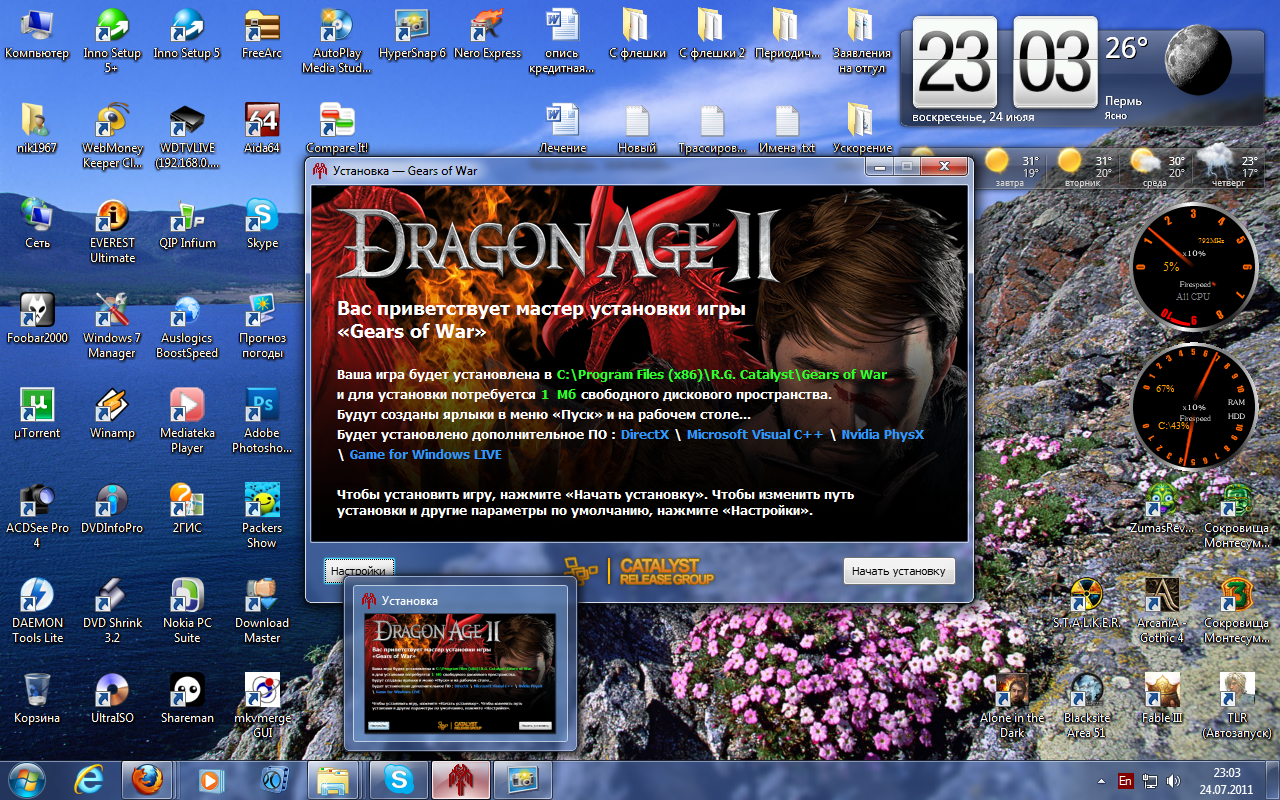The height and width of the screenshot is (800, 1280).
Task: Open the Fable III desktop shortcut
Action: click(x=1162, y=698)
